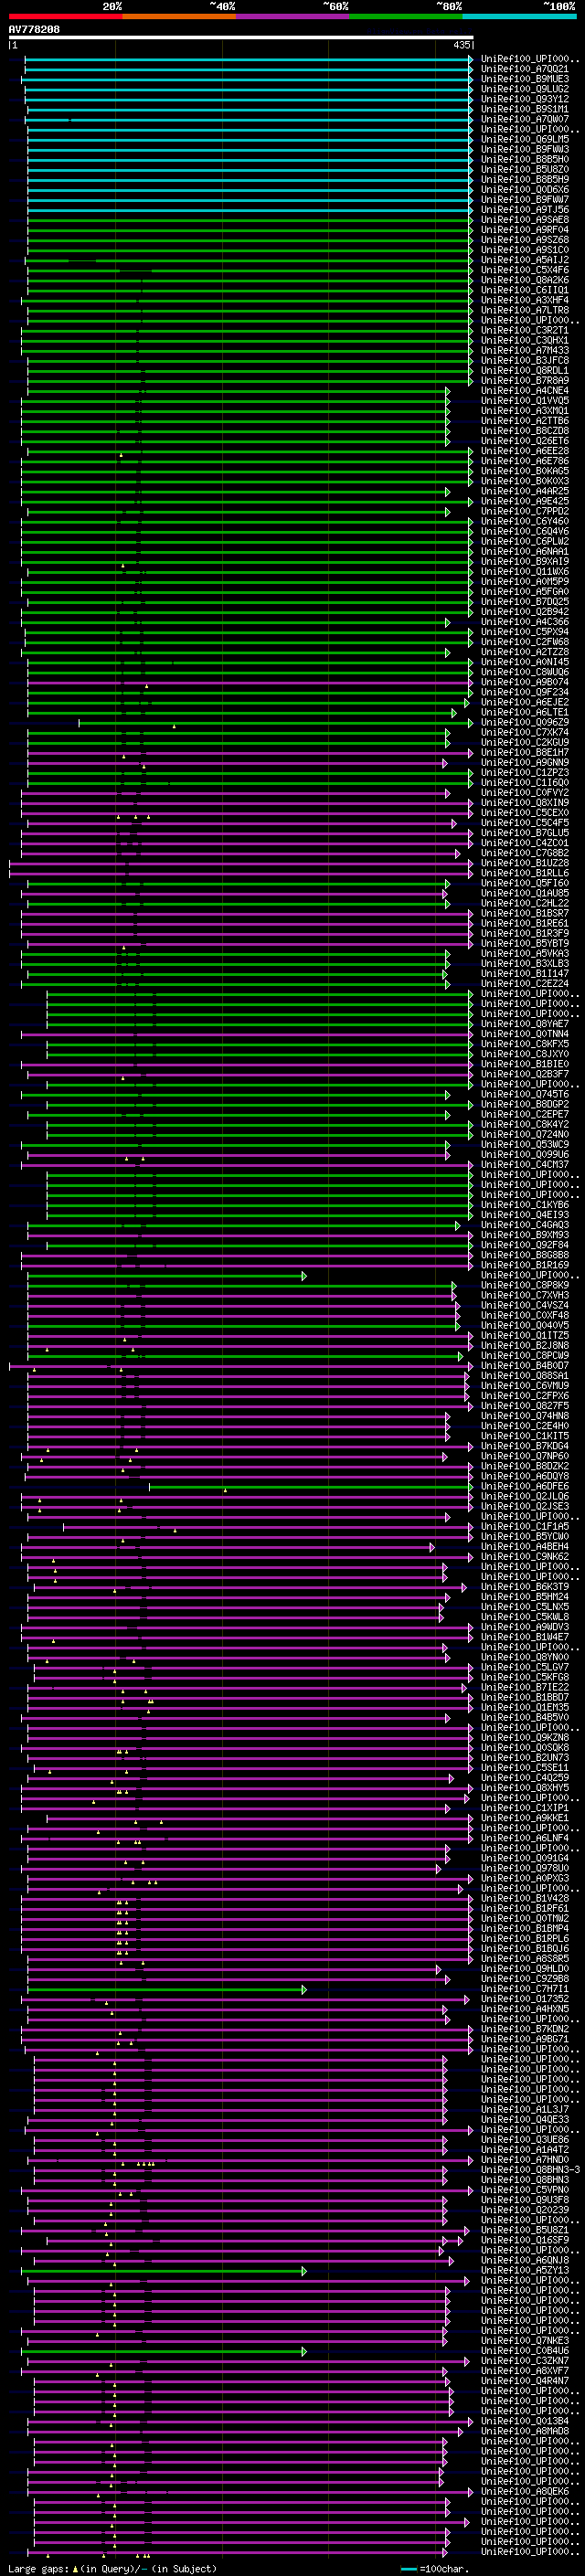Viewport: 585px width, 2576px height.
Task: Select UniRef100_C7PPD2 label
Action: (525, 511)
